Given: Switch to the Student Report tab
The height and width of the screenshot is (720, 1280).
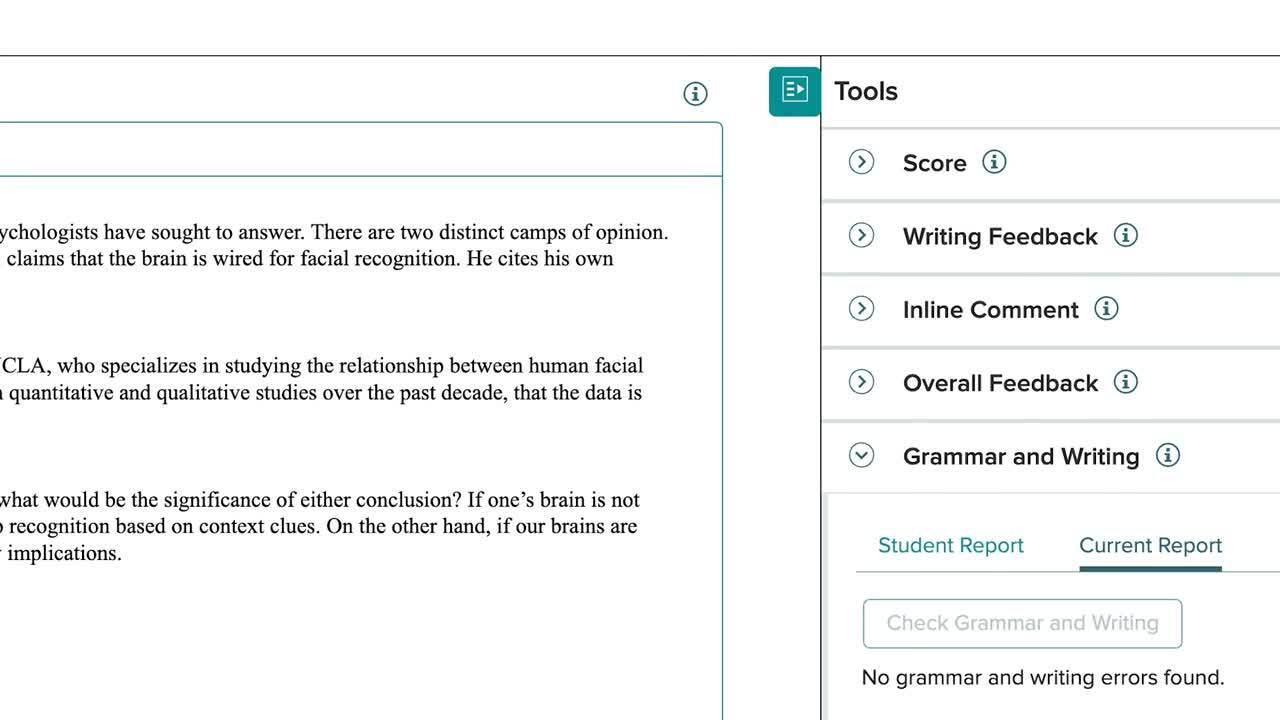Looking at the screenshot, I should coord(951,545).
